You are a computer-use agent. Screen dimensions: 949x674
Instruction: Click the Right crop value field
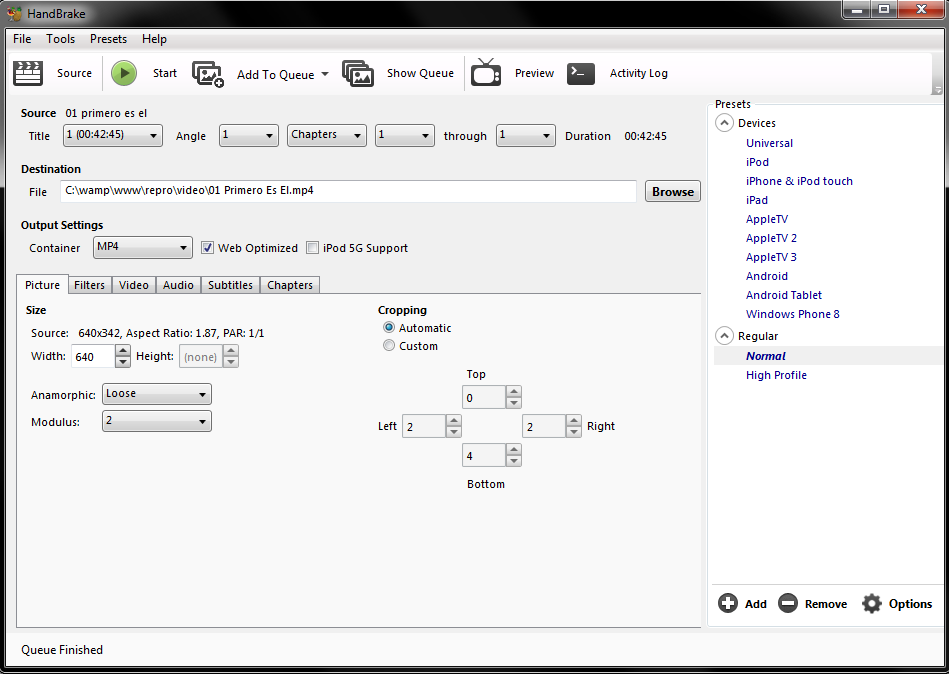pyautogui.click(x=543, y=426)
